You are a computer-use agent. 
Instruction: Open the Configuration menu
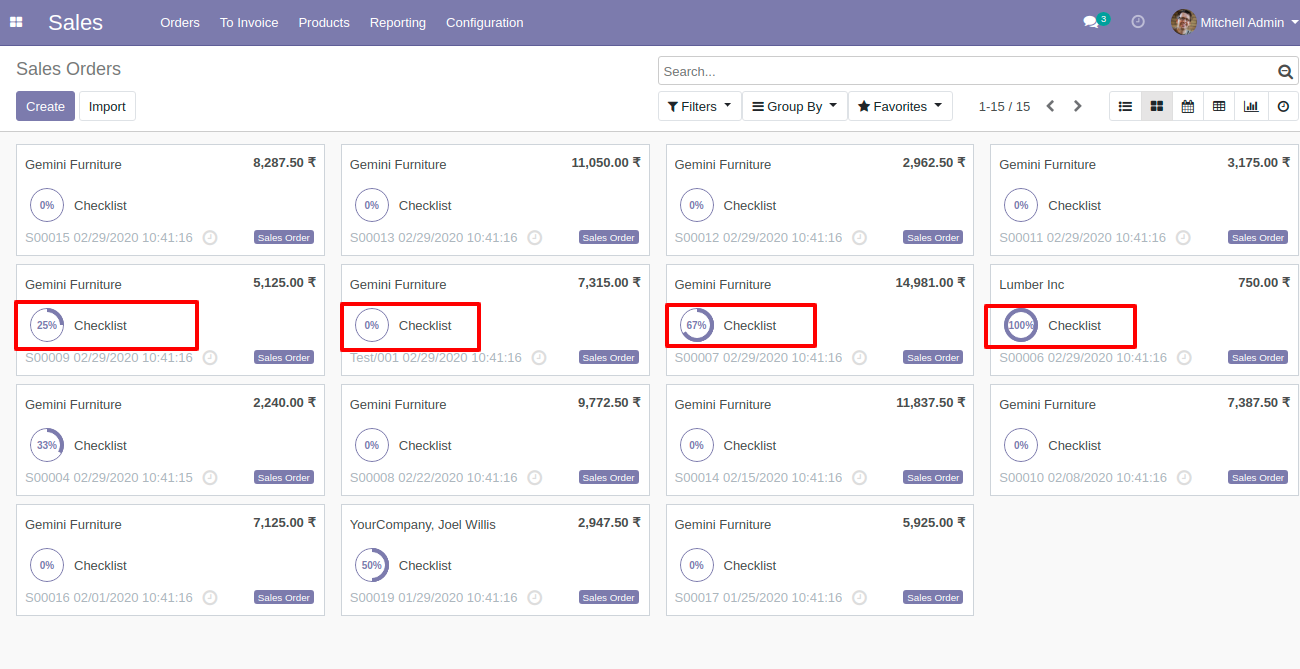(x=484, y=22)
